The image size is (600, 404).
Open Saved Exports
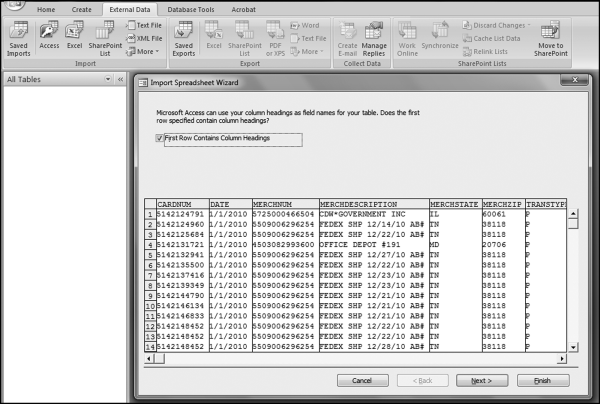click(184, 39)
